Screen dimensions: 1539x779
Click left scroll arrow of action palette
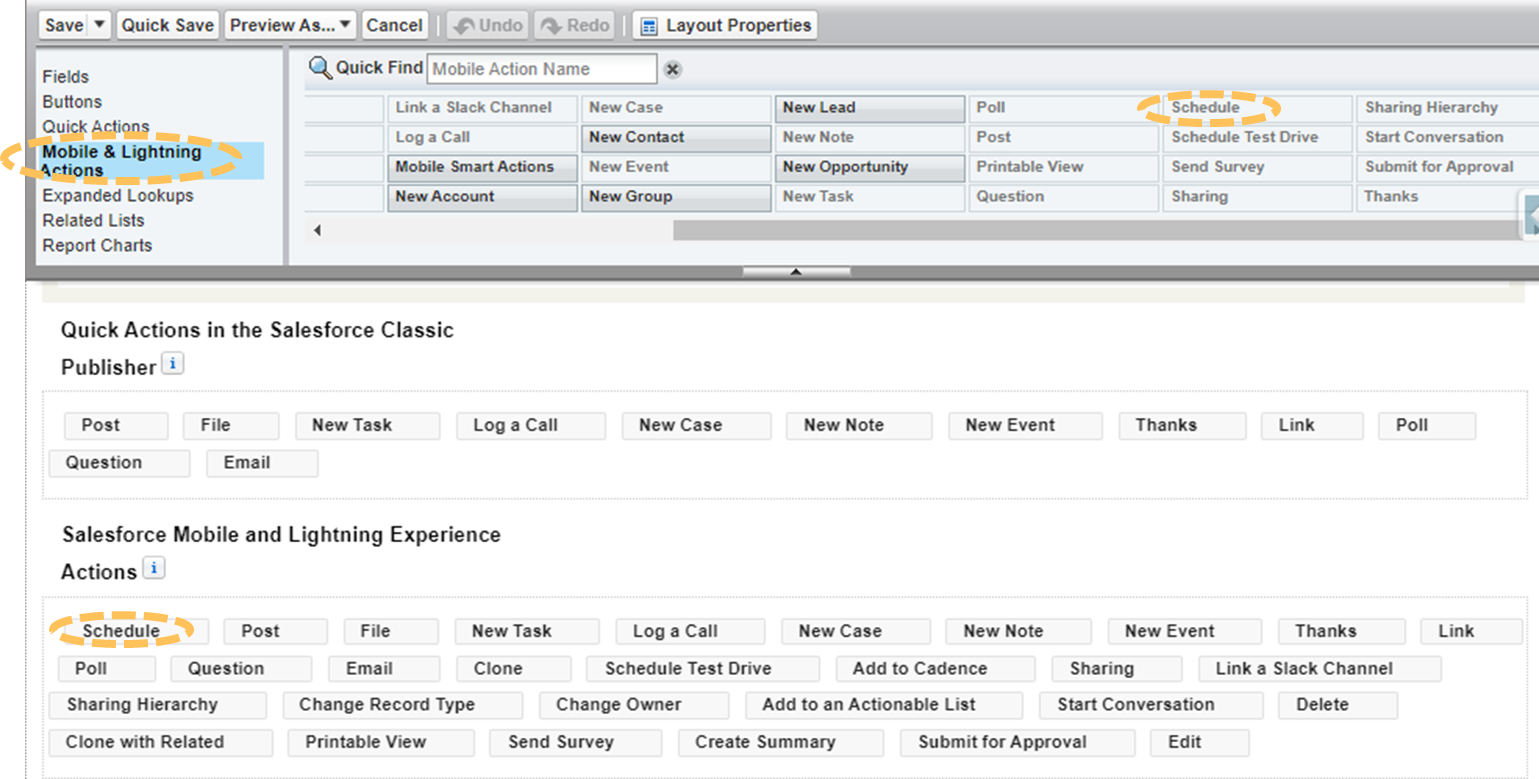pos(317,231)
